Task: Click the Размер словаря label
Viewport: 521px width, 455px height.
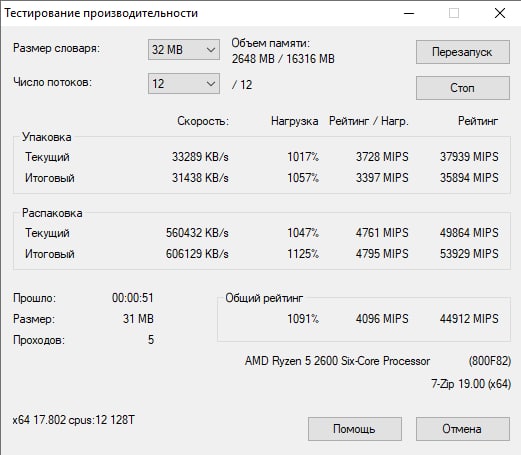Action: (x=56, y=48)
